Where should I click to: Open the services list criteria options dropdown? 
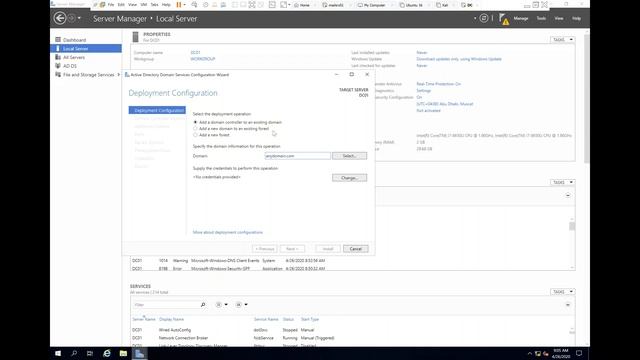[x=222, y=305]
